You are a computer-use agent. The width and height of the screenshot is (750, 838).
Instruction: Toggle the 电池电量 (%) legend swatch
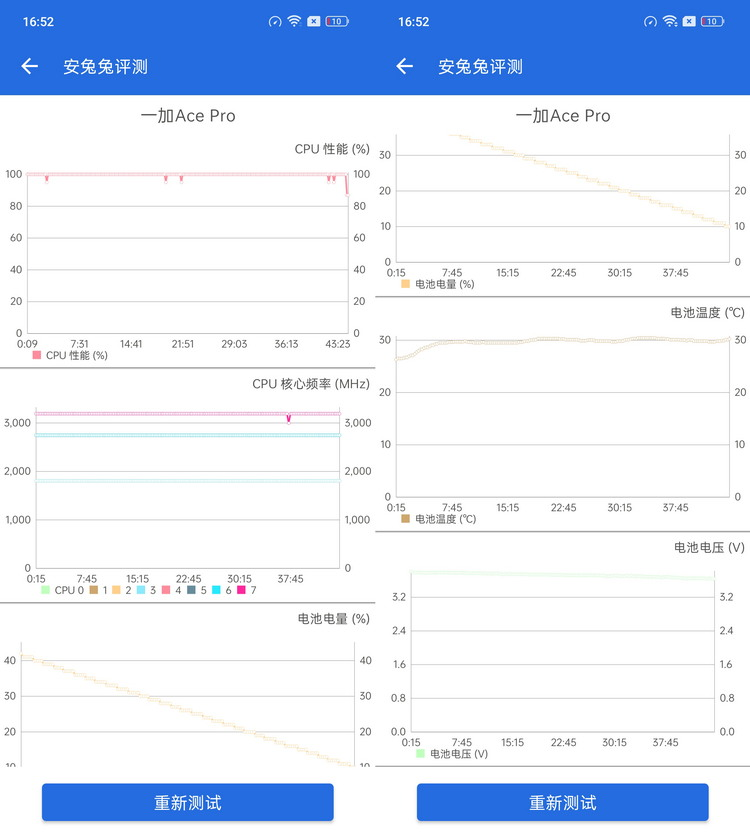coord(405,284)
